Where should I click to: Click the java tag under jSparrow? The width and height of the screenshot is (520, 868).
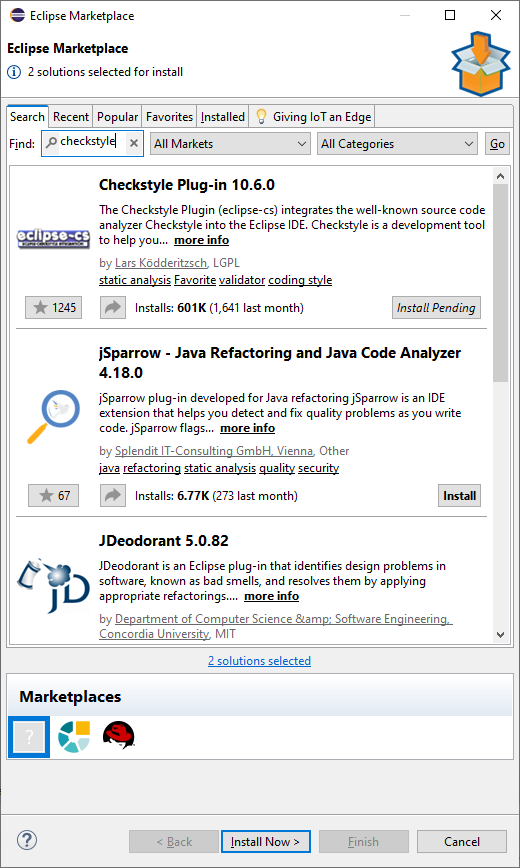click(x=110, y=468)
